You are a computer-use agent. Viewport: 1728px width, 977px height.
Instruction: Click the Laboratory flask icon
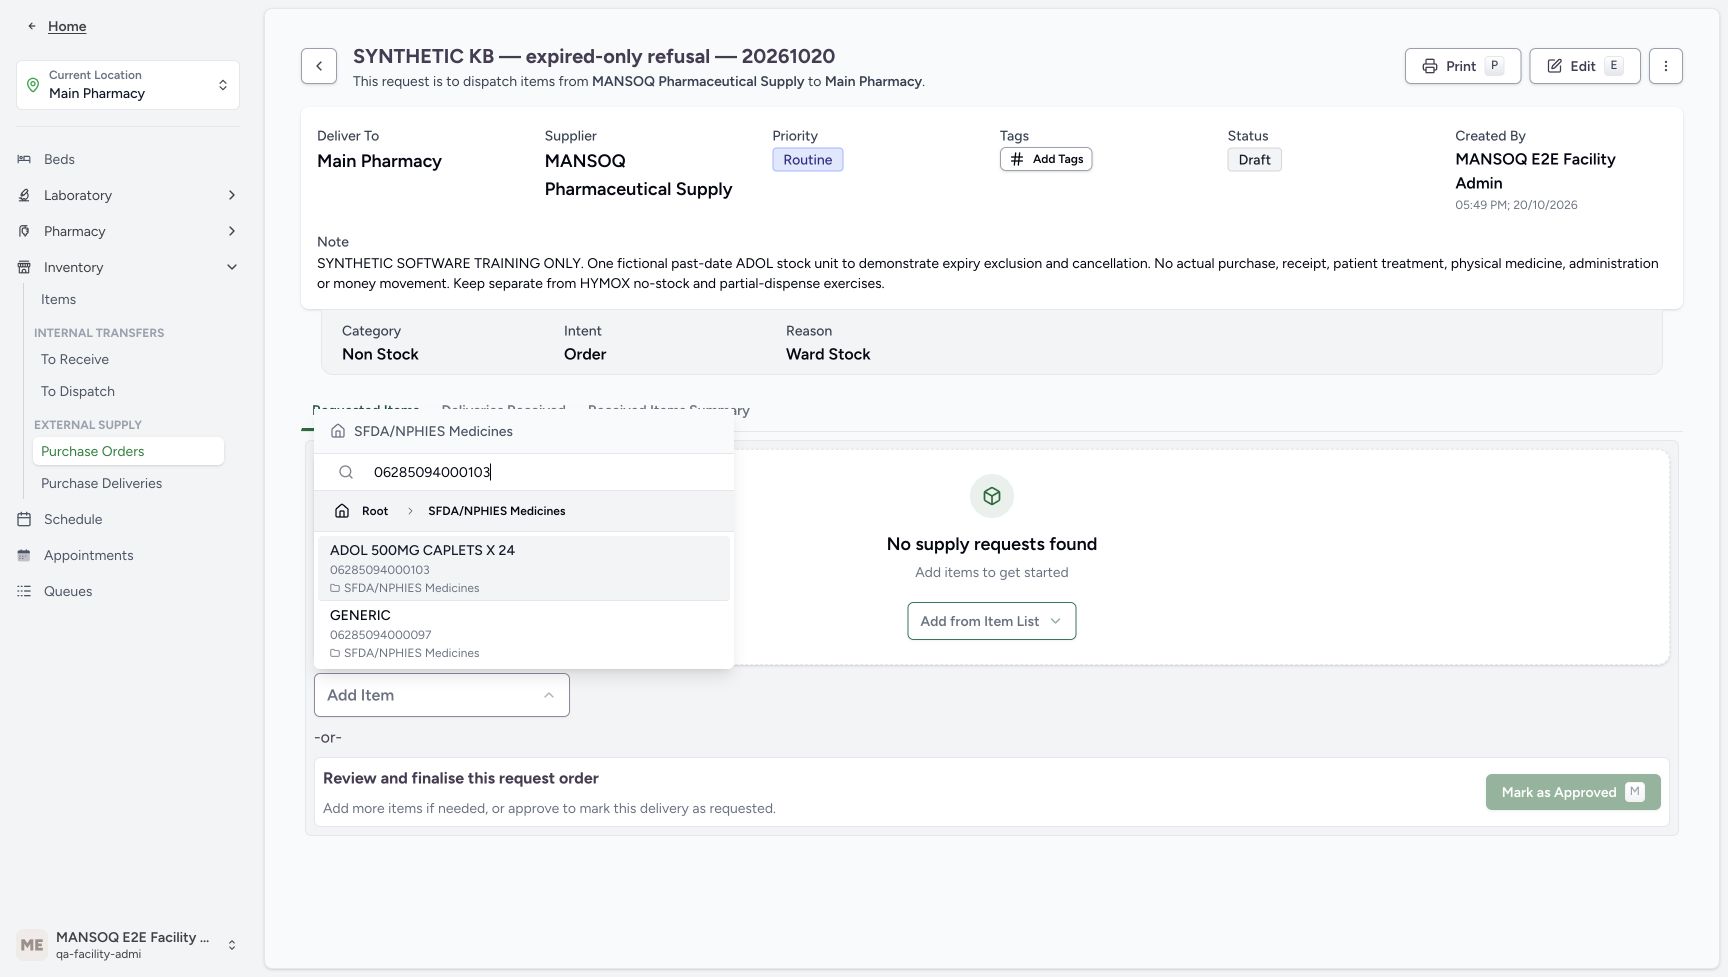(x=24, y=195)
